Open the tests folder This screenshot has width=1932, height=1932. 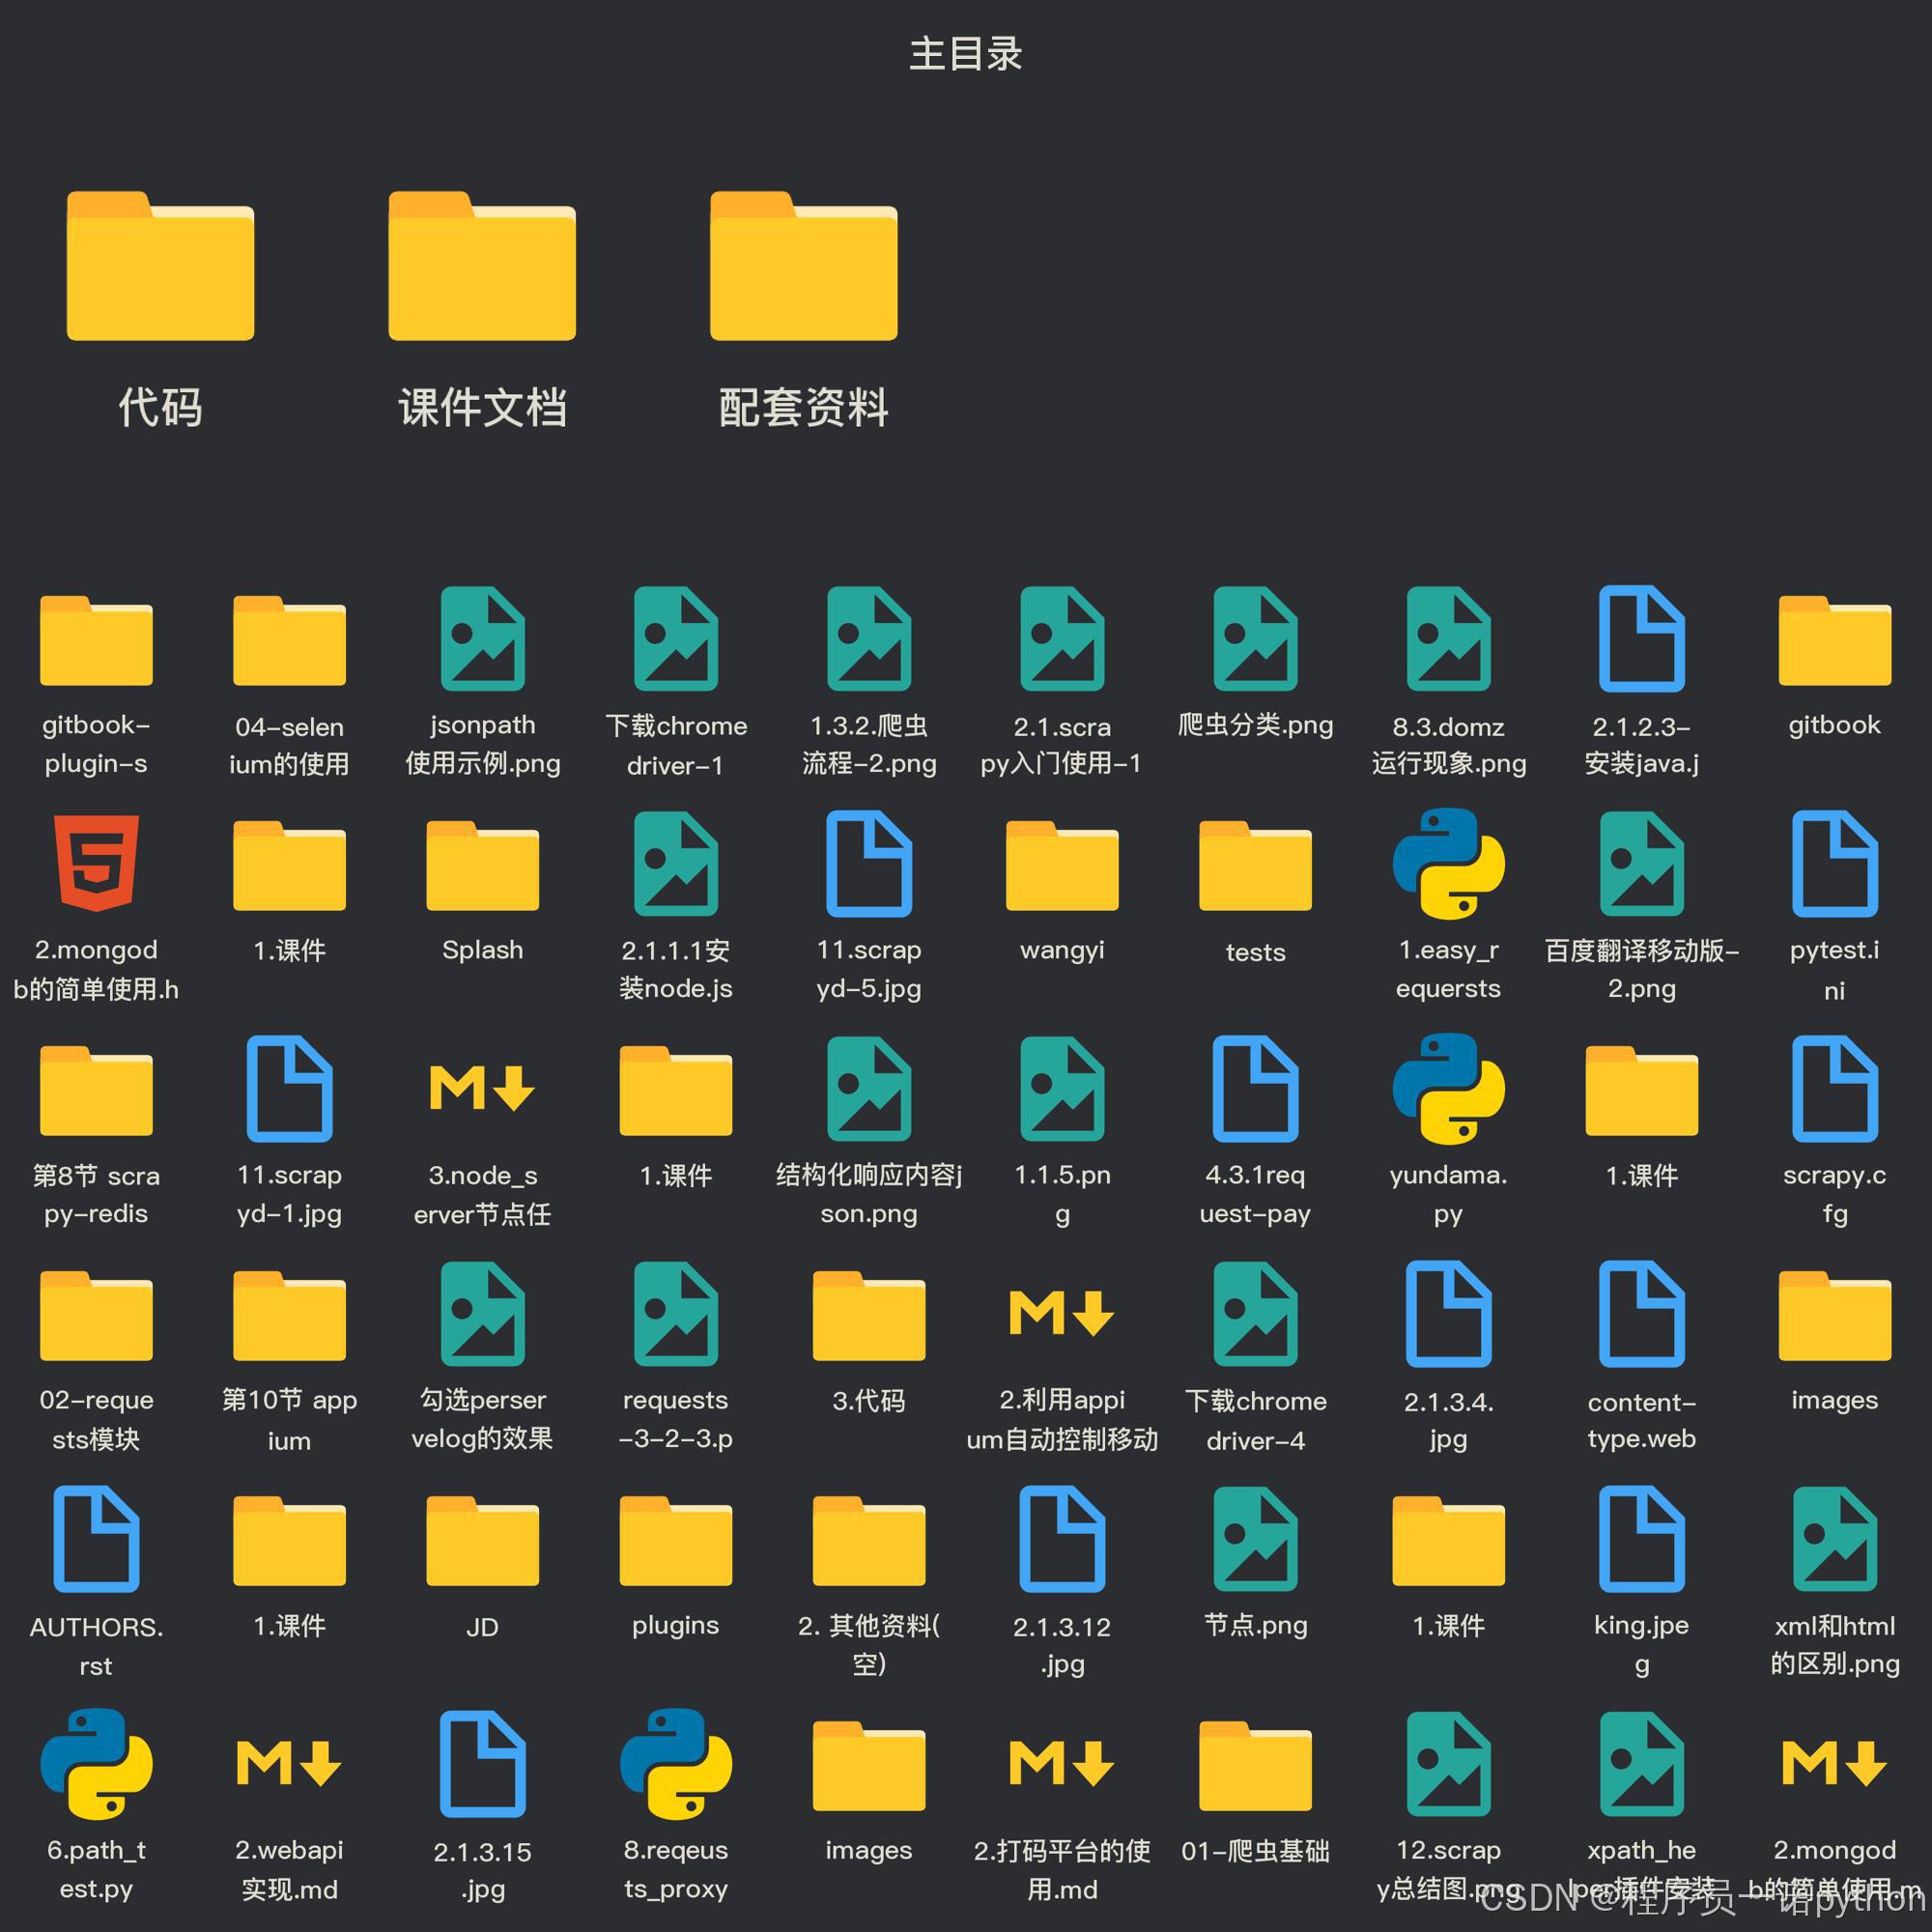[1255, 865]
